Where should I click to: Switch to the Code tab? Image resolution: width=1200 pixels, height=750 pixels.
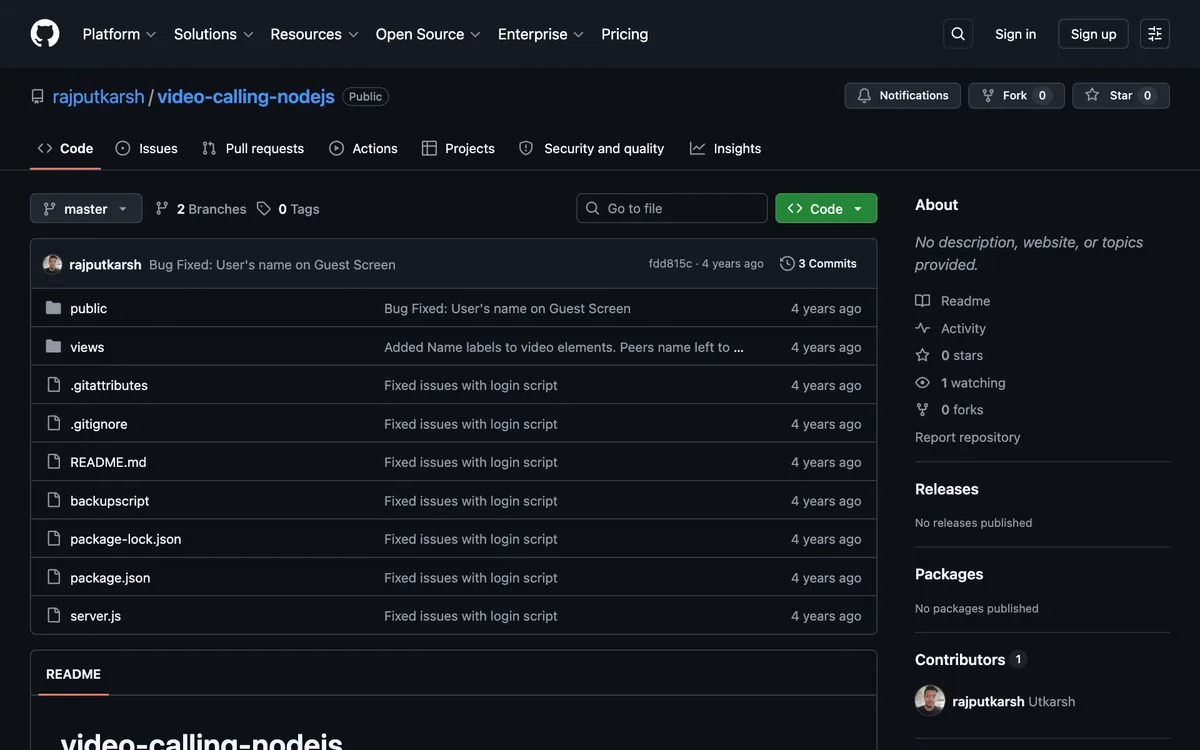[x=65, y=148]
